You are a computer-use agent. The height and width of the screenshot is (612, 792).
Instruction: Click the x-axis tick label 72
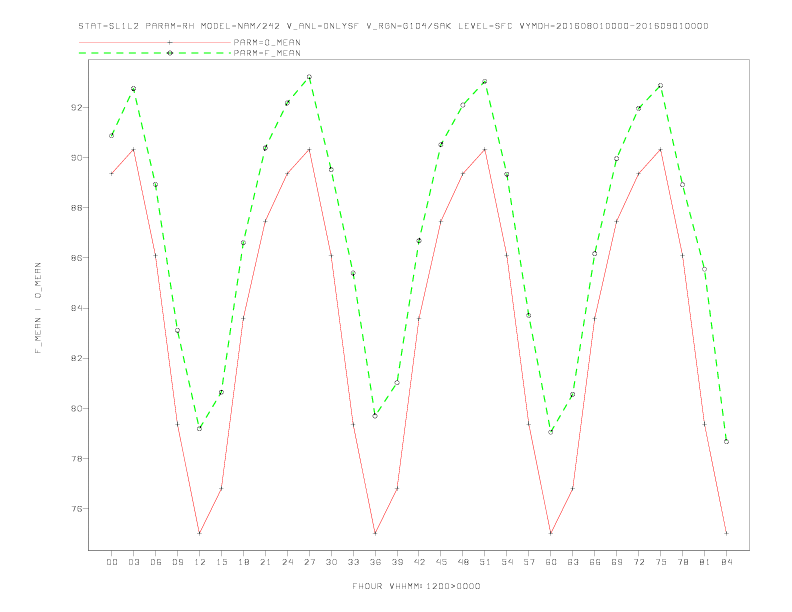click(x=638, y=562)
